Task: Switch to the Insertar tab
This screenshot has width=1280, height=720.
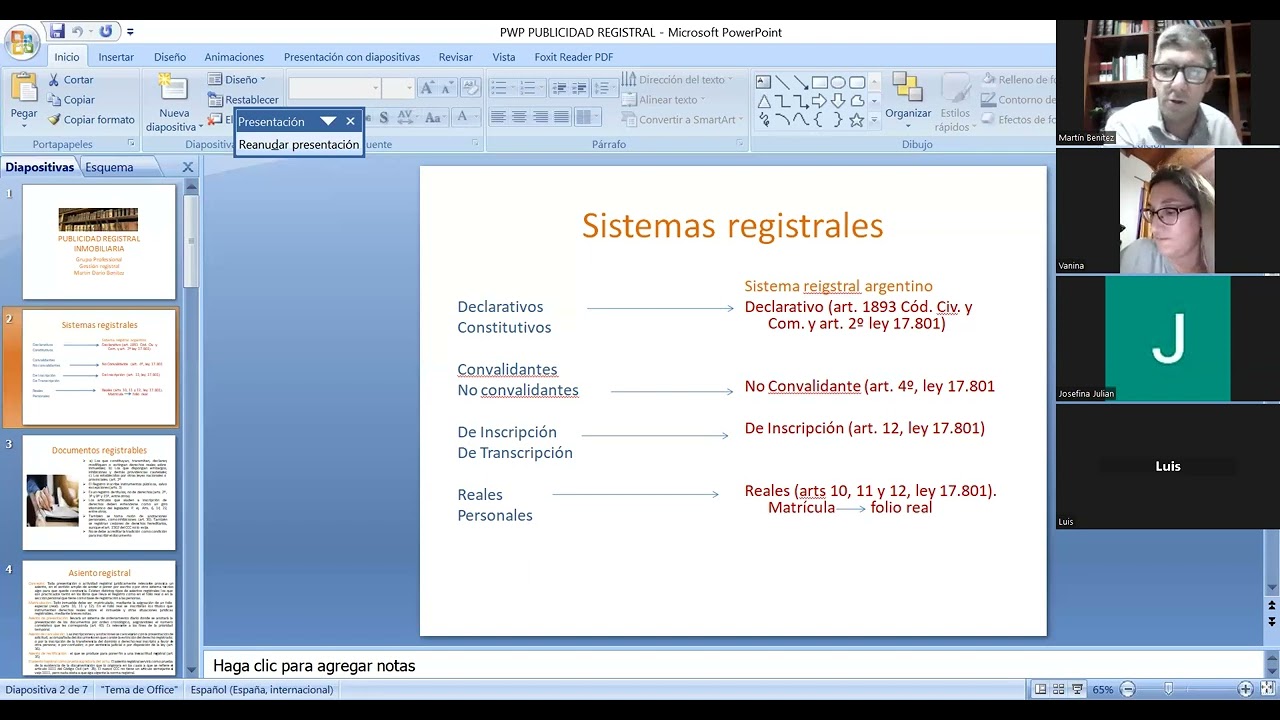Action: 116,57
